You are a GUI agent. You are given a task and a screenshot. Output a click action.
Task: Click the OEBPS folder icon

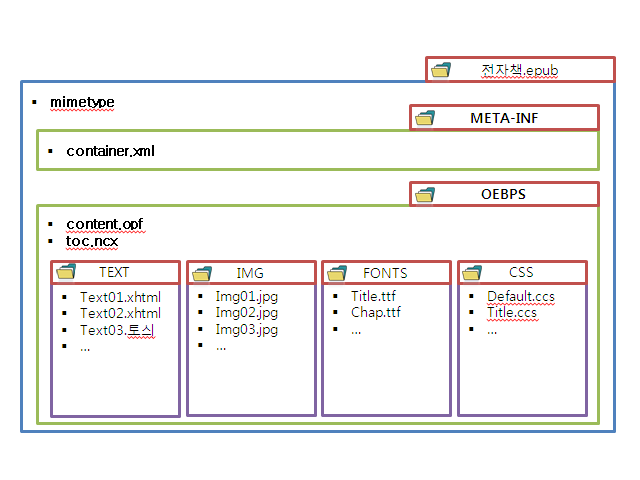(x=425, y=195)
